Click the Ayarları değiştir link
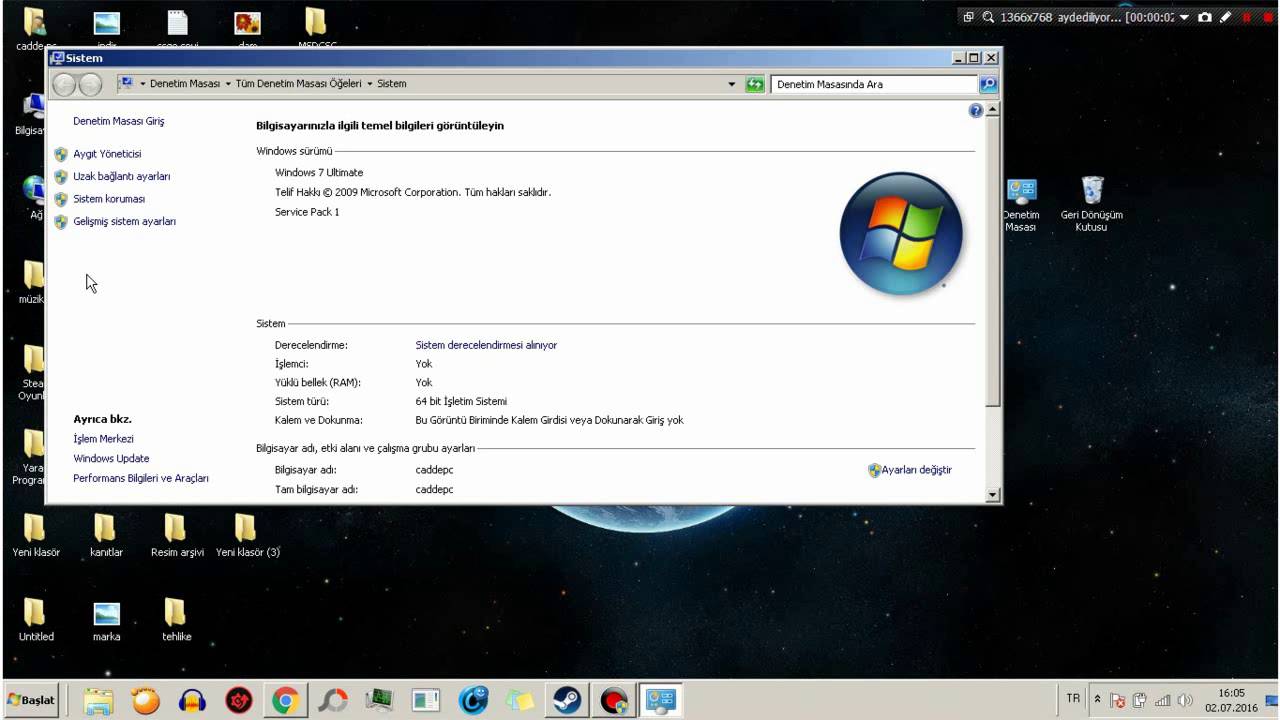Image resolution: width=1280 pixels, height=720 pixels. point(916,470)
